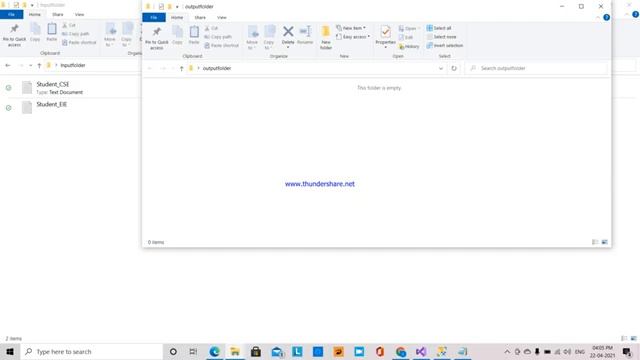Expand the Properties dropdown arrow

tap(385, 48)
